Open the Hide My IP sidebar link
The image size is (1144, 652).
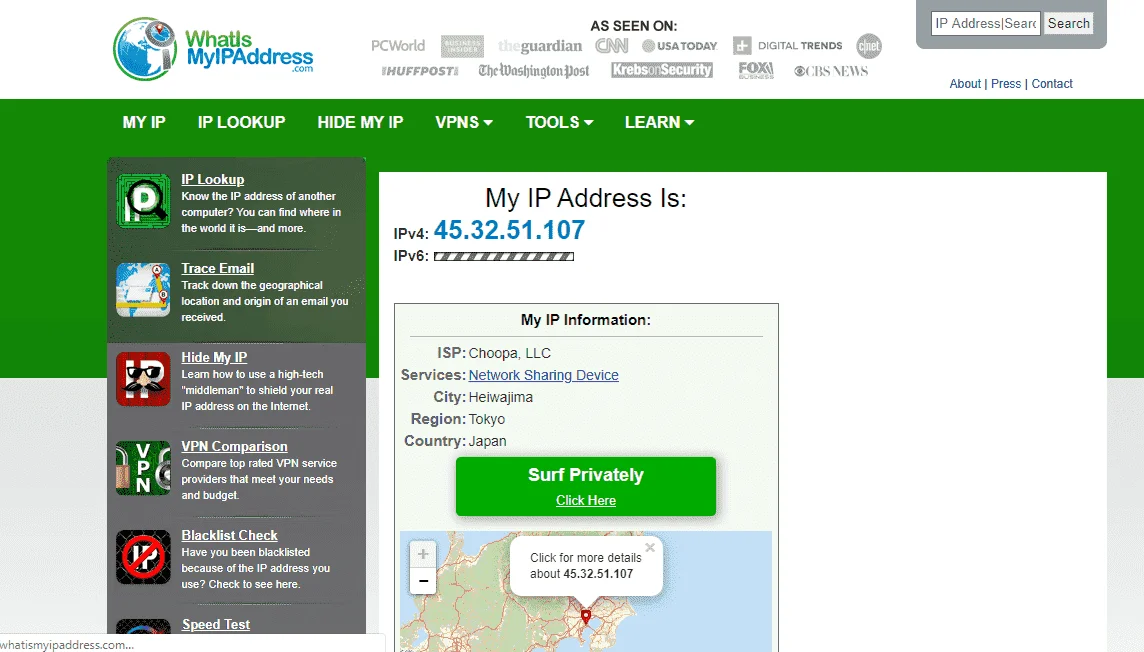pos(214,357)
